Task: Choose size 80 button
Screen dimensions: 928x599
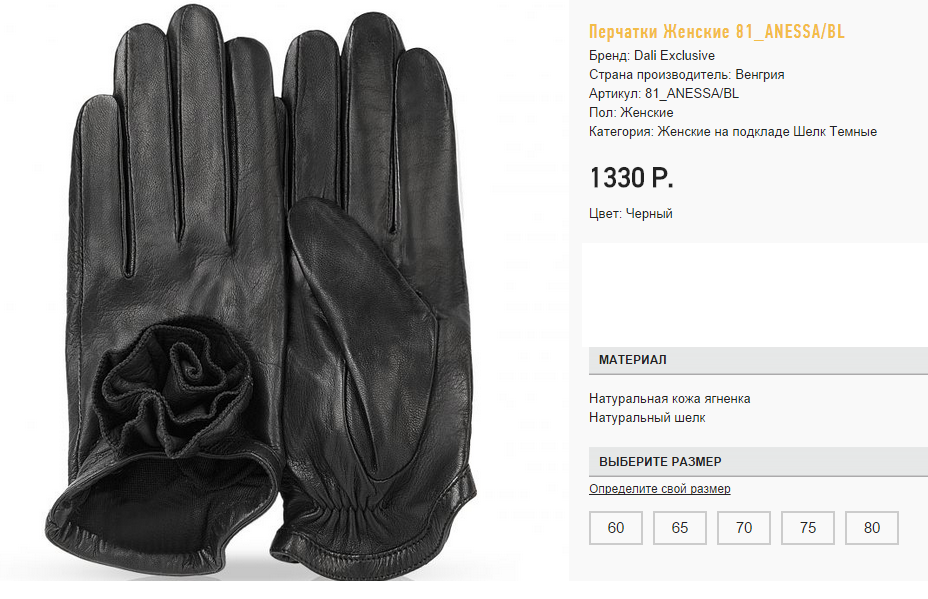Action: tap(872, 528)
